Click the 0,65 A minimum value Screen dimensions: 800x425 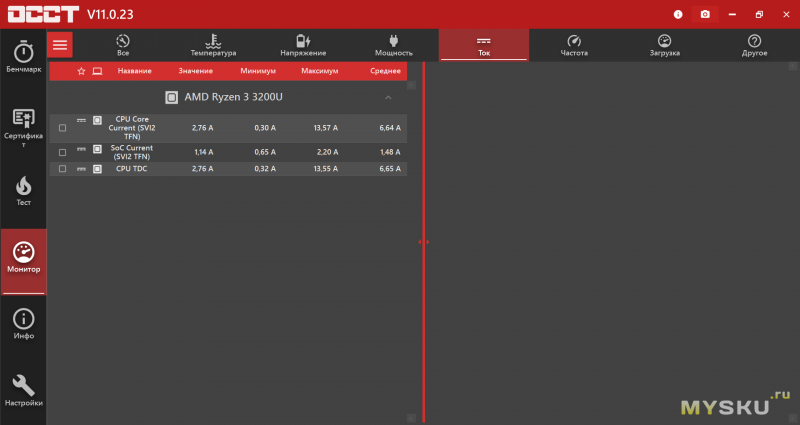[265, 152]
